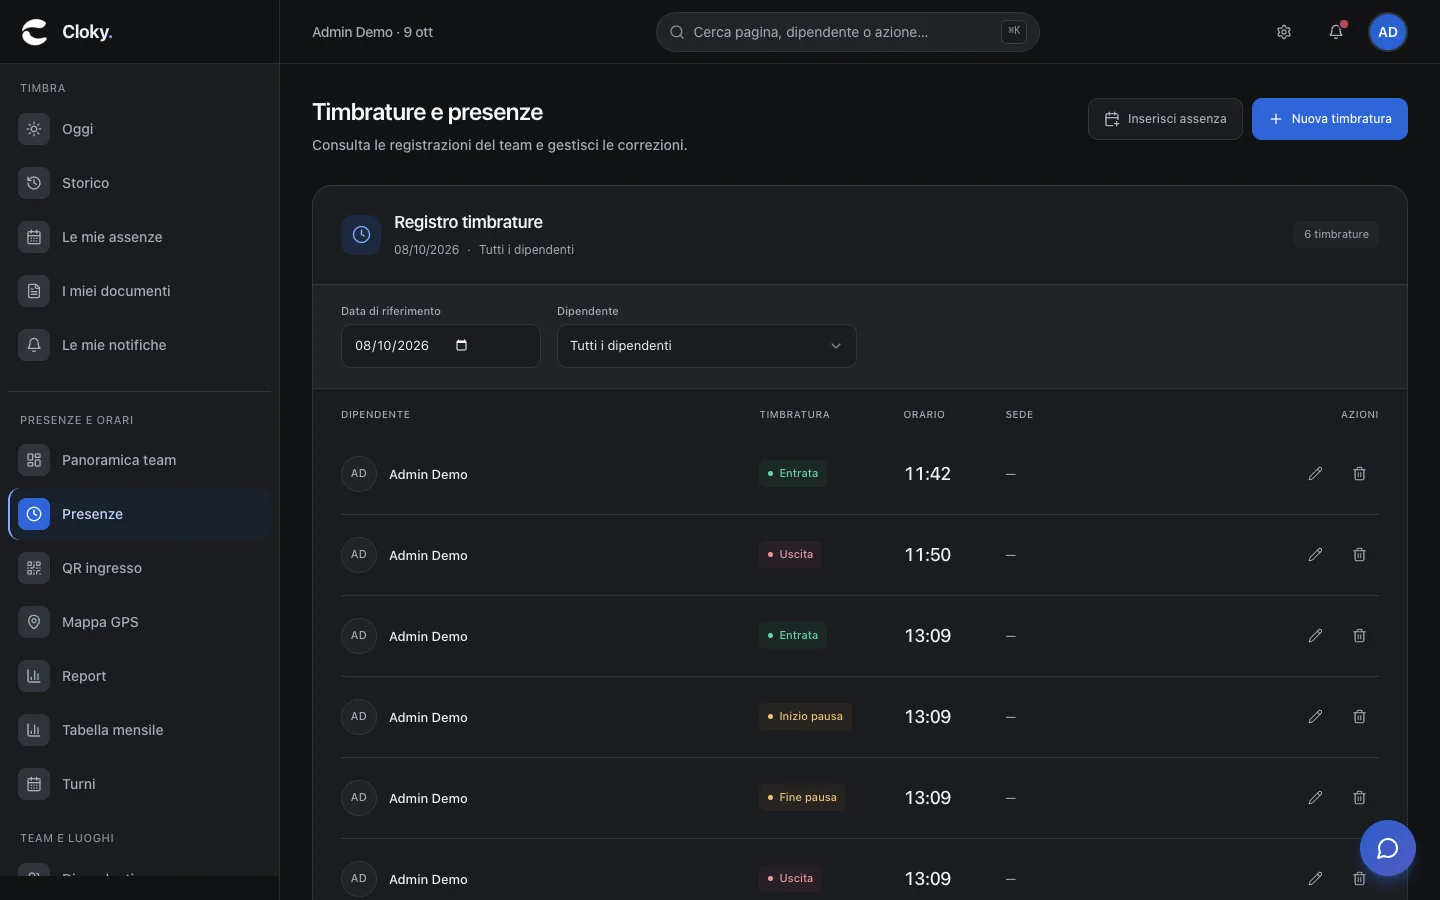The image size is (1440, 900).
Task: Delete the Inizio pausa record
Action: pyautogui.click(x=1359, y=717)
